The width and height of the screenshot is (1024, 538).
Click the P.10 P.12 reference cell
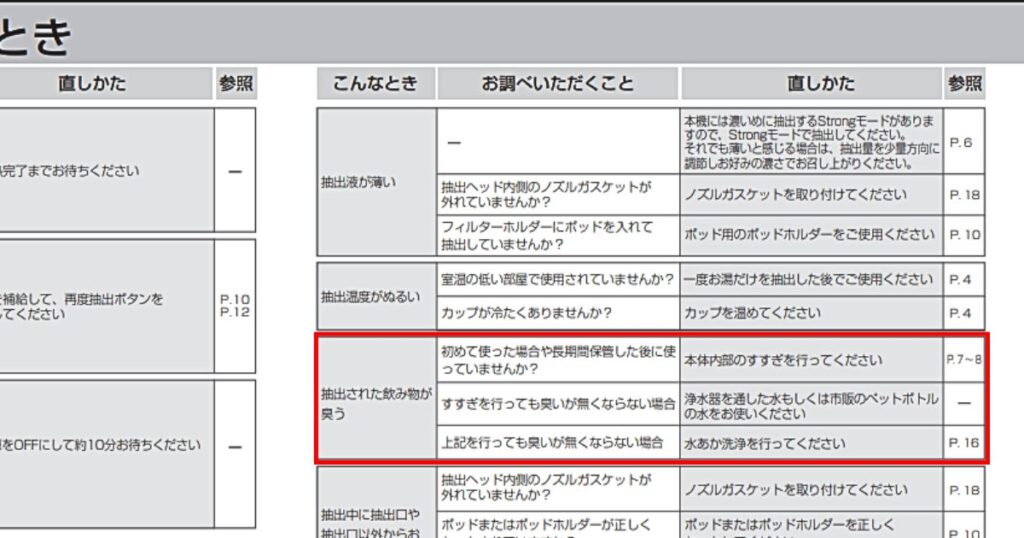coord(234,306)
